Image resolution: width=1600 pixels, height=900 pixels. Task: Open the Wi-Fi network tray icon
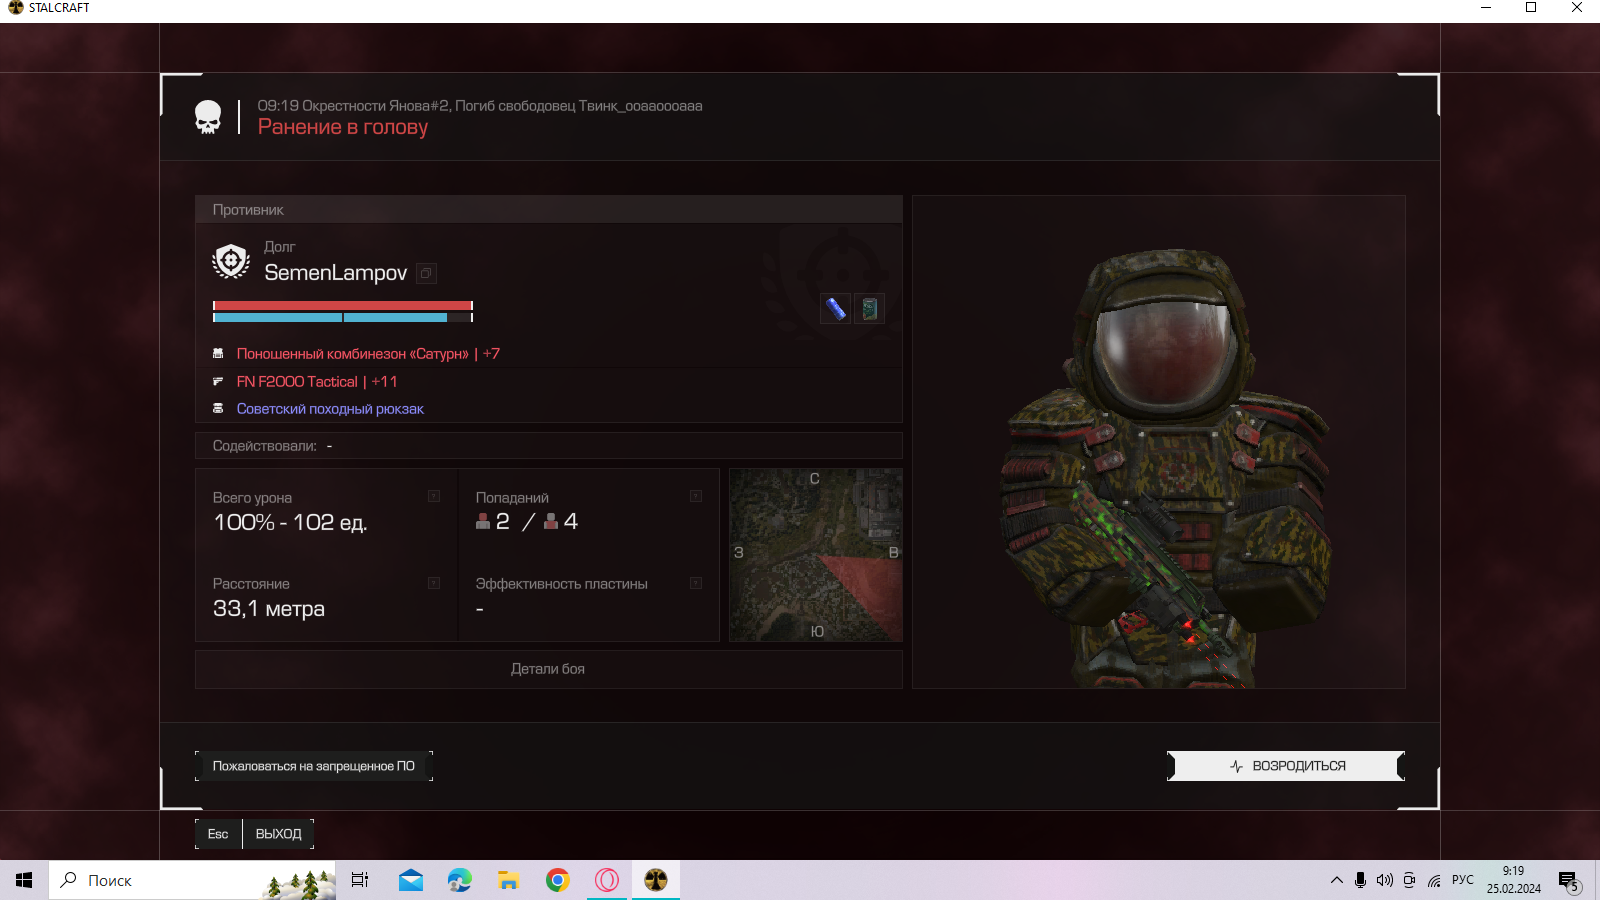[x=1434, y=880]
